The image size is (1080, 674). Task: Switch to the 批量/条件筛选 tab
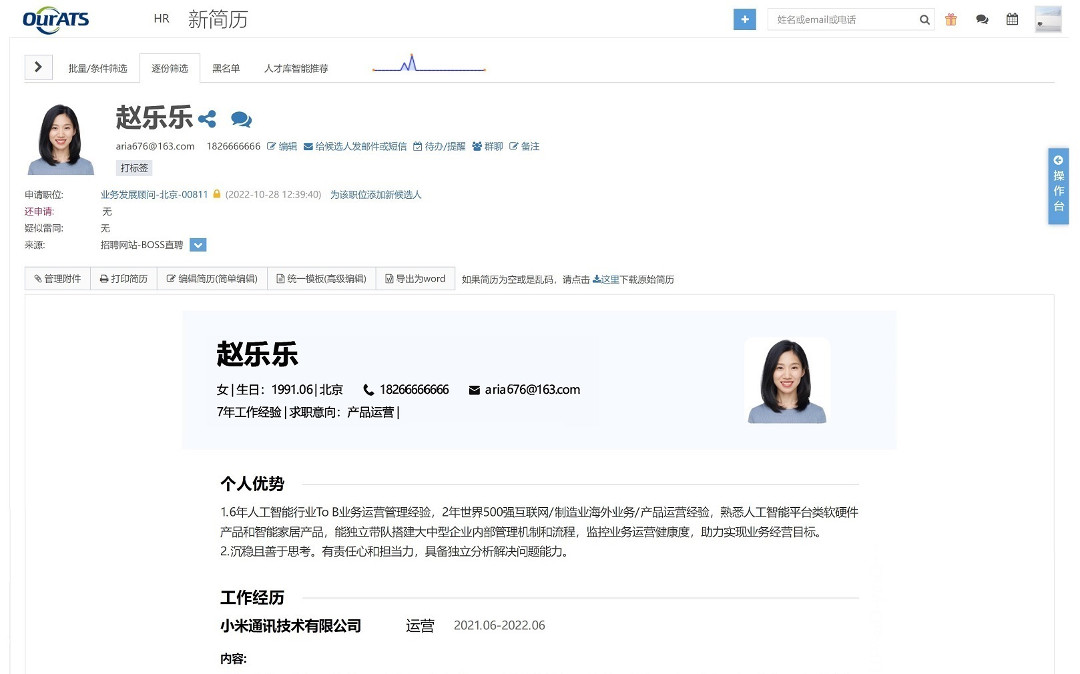[97, 69]
